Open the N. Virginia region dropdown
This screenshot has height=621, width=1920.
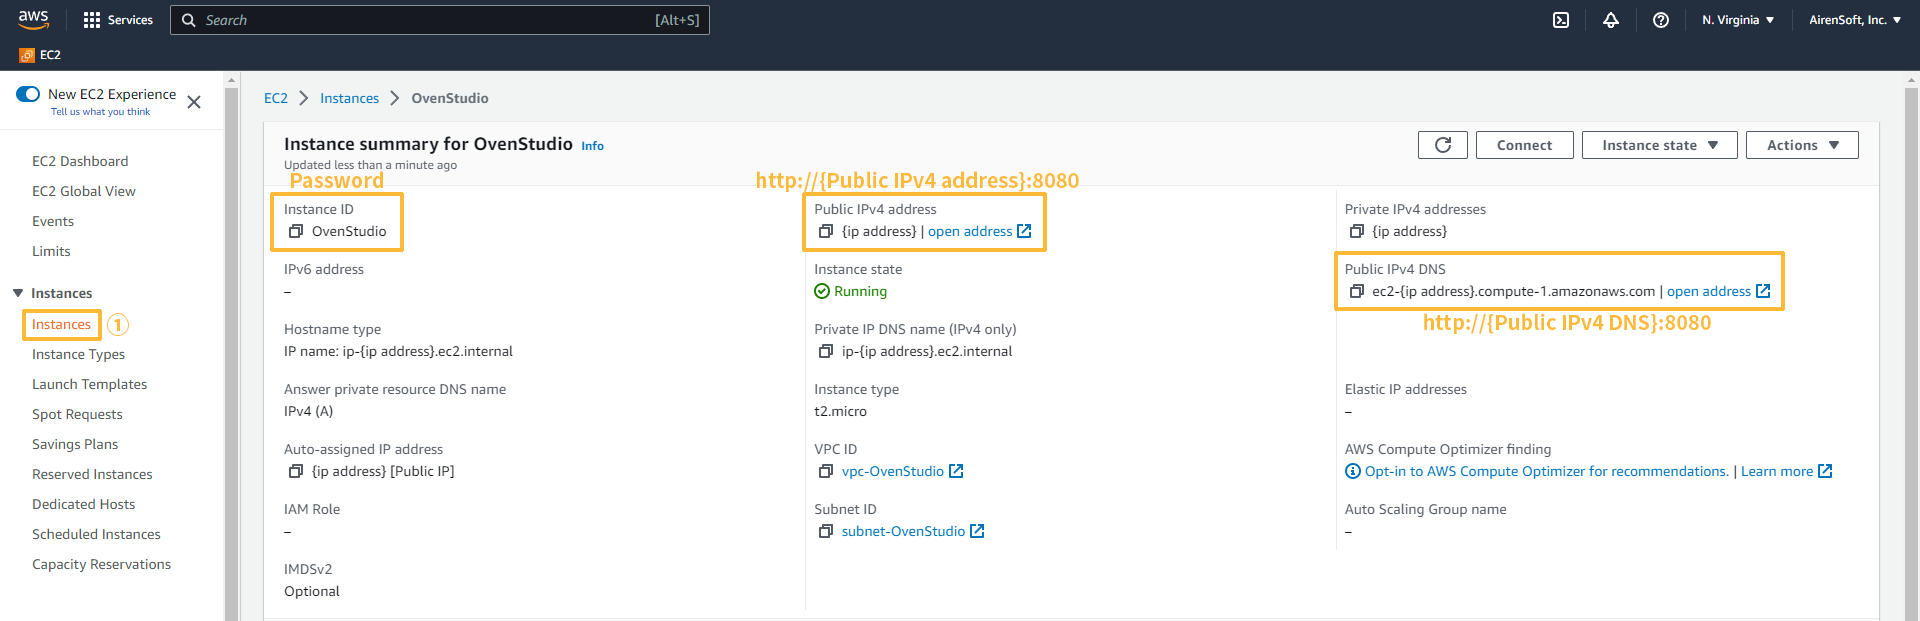pos(1738,20)
